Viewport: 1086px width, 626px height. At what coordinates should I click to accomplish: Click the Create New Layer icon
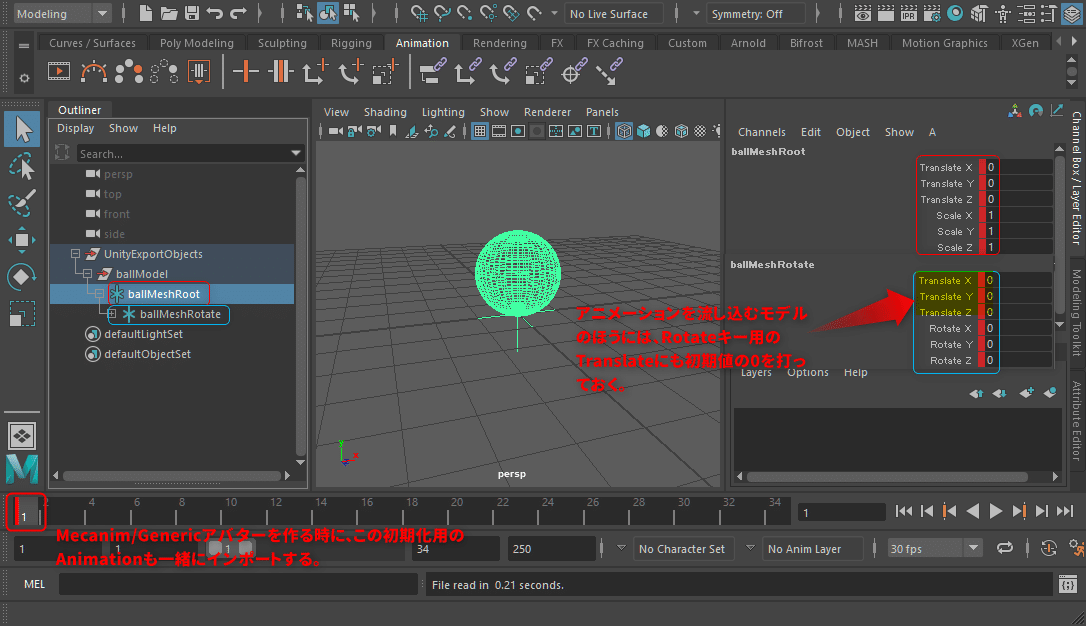coord(1026,393)
